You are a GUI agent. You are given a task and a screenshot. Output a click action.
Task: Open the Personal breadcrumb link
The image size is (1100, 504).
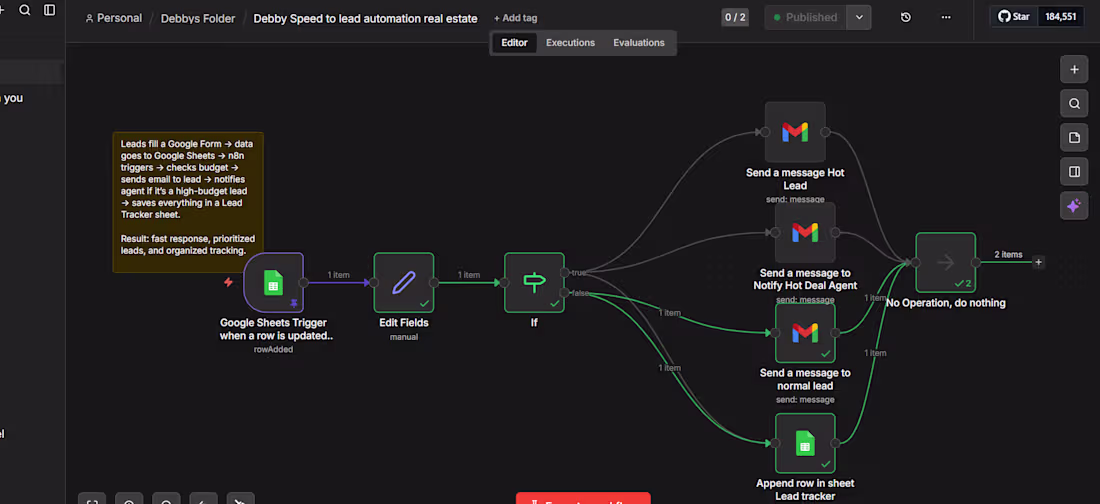coord(113,18)
